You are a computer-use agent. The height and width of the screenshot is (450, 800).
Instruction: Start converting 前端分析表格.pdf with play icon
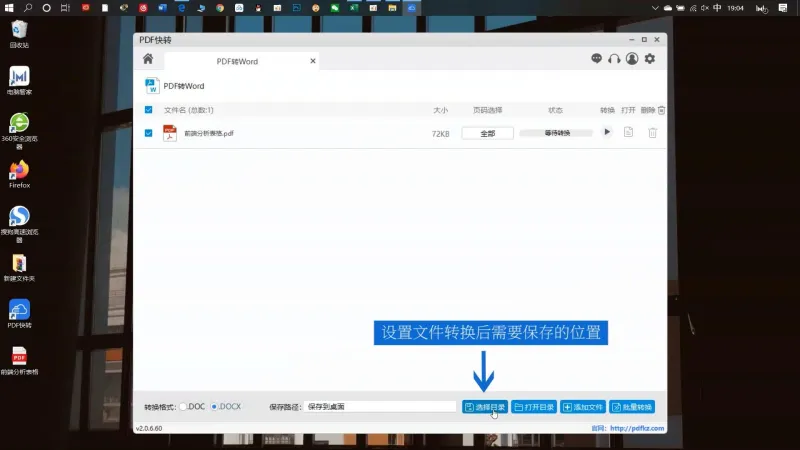pos(607,133)
